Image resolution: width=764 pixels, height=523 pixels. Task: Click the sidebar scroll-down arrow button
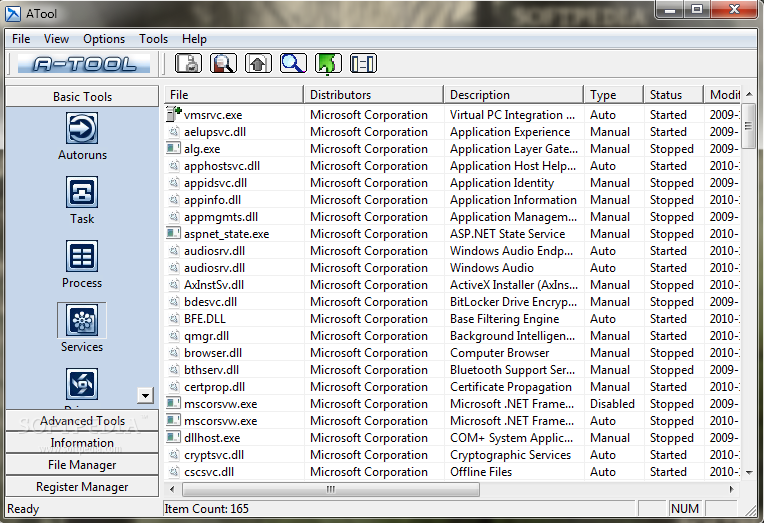coord(145,395)
